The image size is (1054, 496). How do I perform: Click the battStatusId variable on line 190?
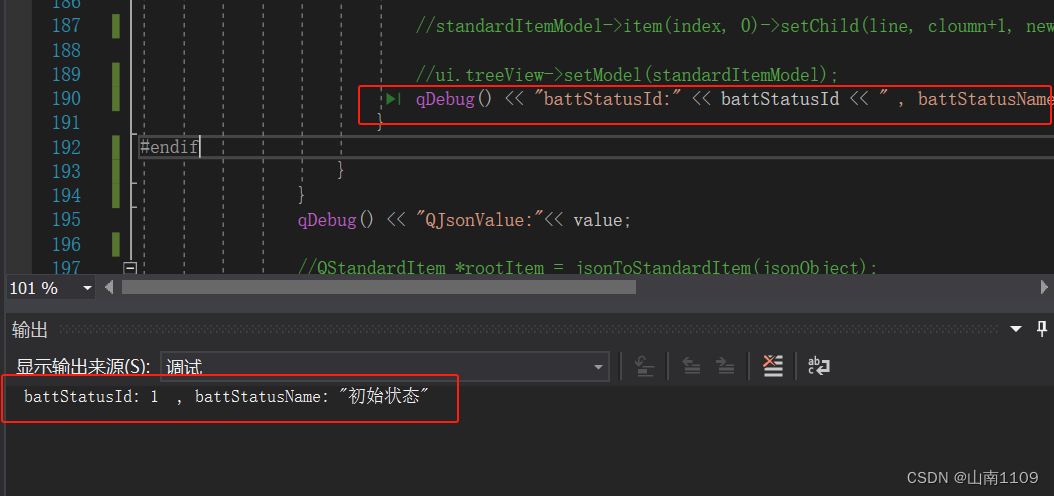coord(780,99)
